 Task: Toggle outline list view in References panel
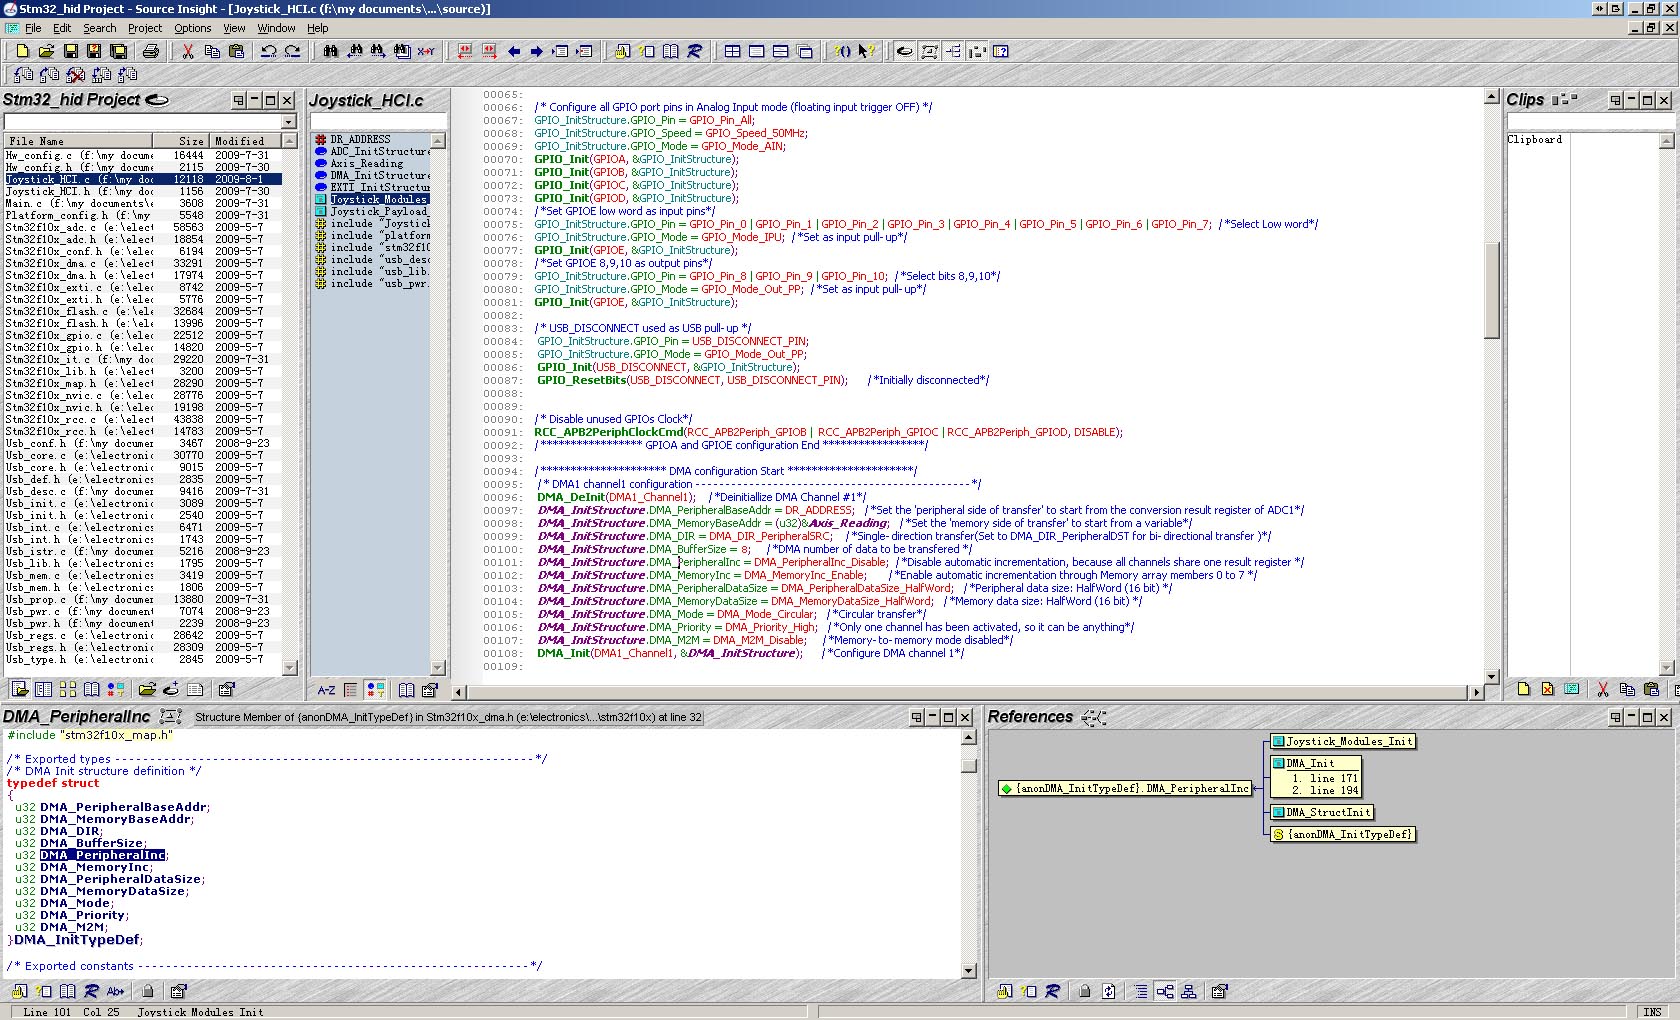[x=1141, y=991]
